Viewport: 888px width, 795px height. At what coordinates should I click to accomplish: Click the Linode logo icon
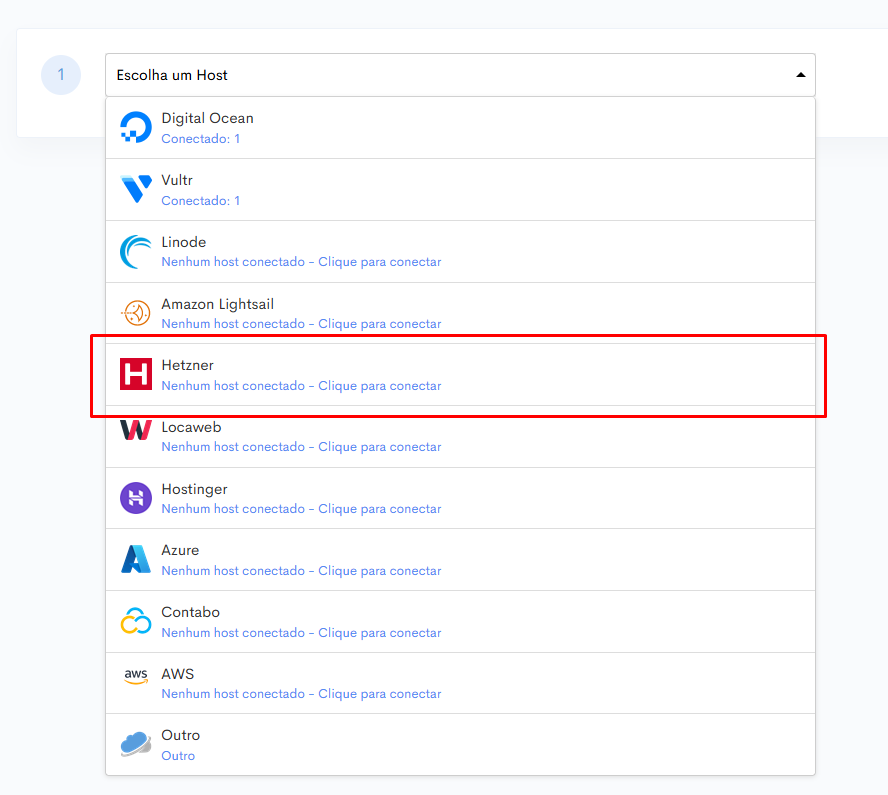coord(136,251)
